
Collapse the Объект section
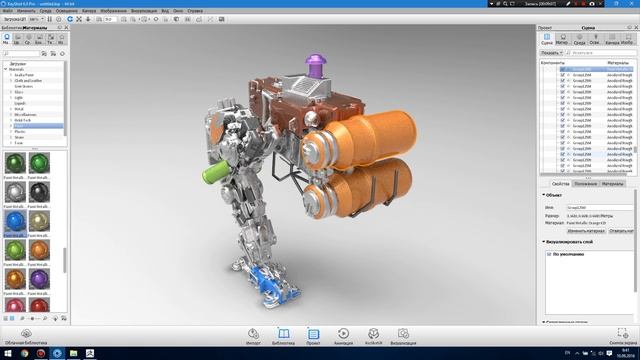point(544,195)
